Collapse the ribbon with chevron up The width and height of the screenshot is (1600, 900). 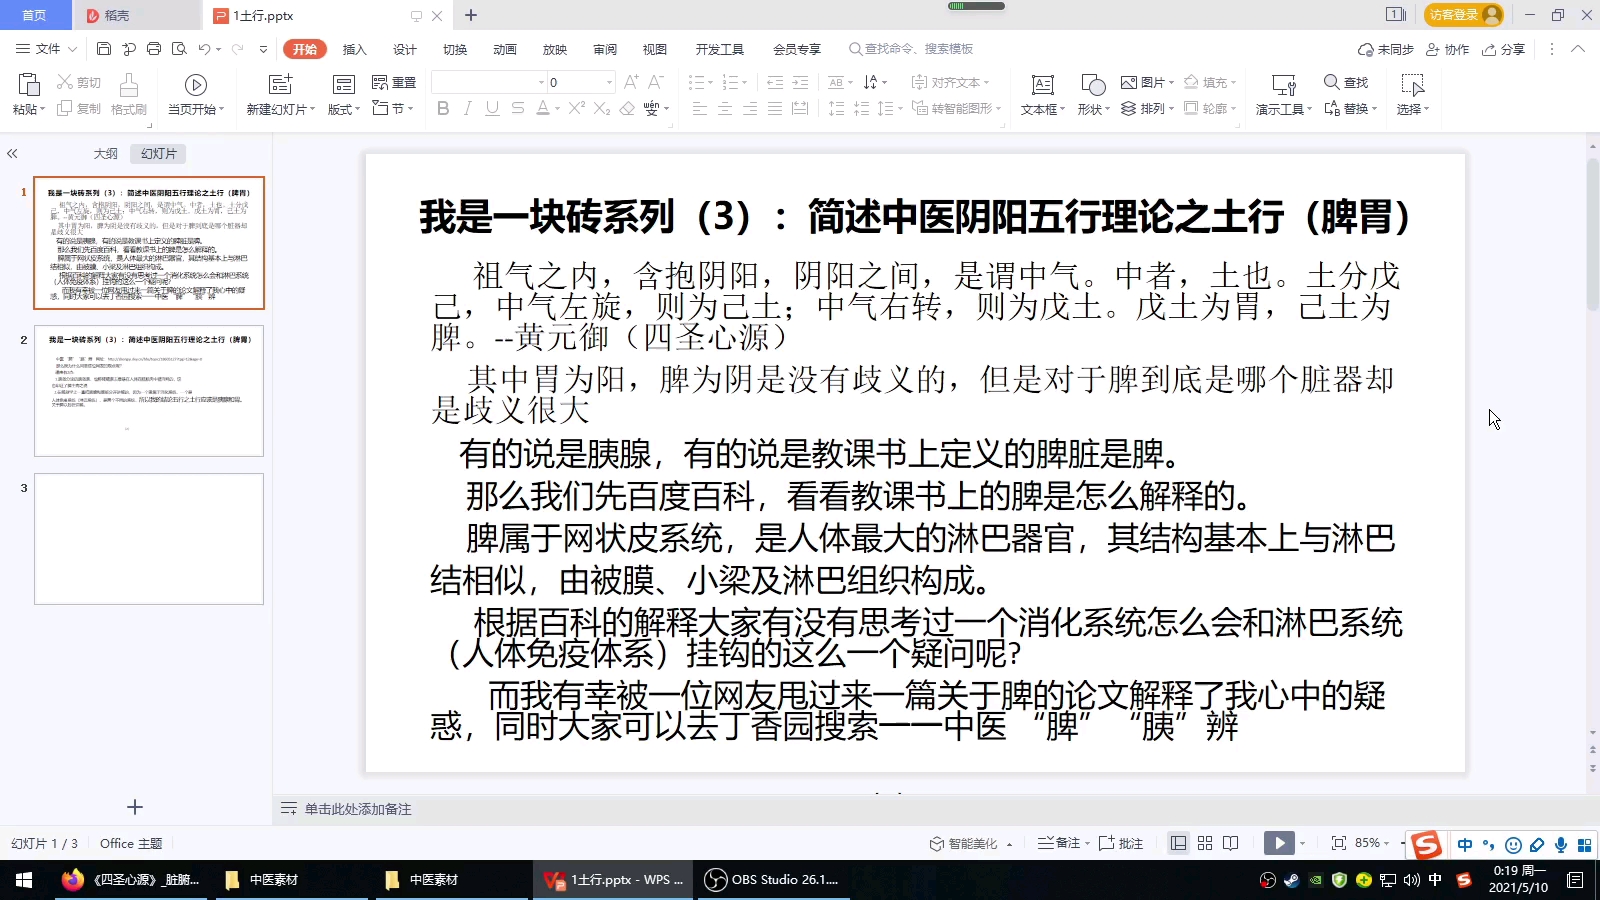pyautogui.click(x=1578, y=49)
